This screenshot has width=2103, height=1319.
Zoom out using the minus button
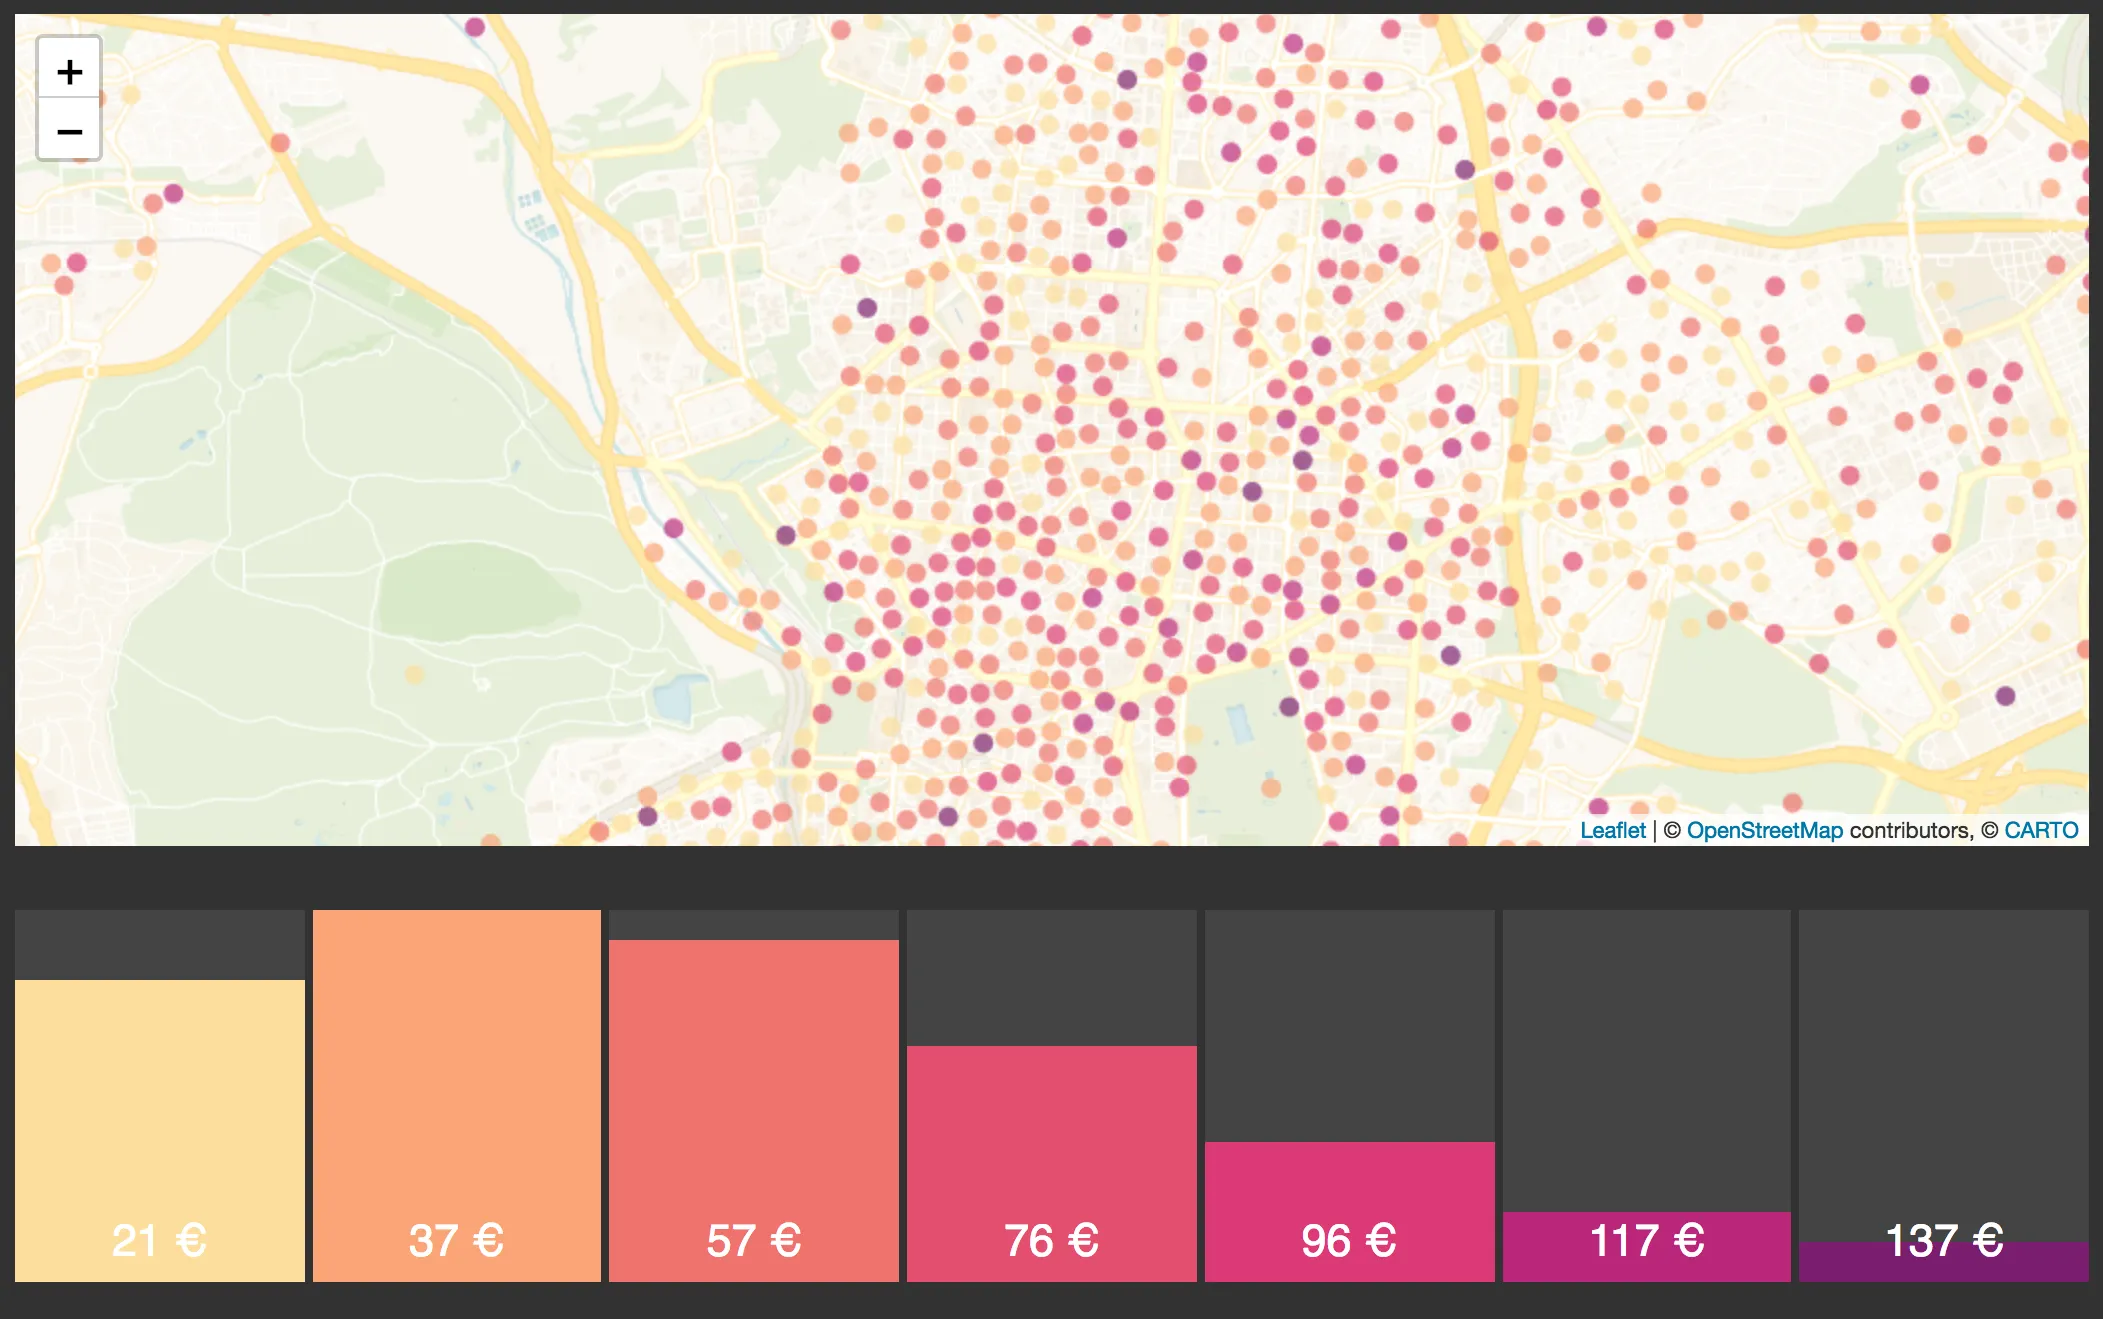(x=69, y=131)
